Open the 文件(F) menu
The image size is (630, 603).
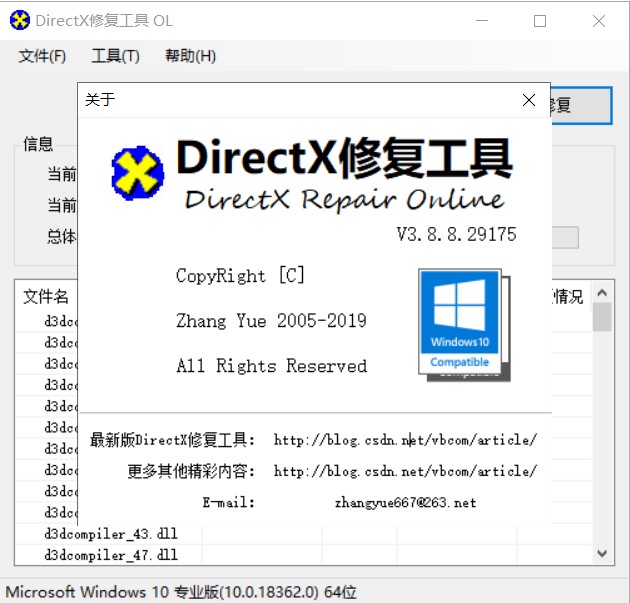(42, 56)
